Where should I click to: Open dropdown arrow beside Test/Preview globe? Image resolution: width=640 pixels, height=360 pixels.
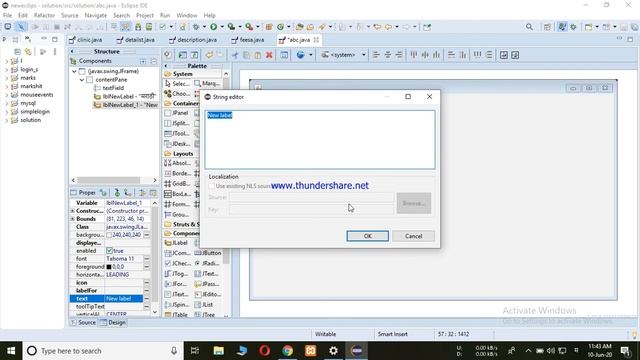pyautogui.click(x=311, y=55)
